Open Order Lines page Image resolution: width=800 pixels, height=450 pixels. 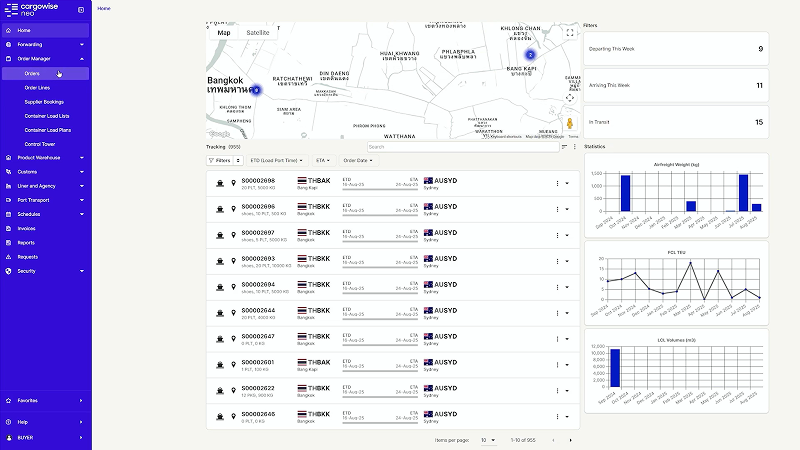(x=37, y=88)
